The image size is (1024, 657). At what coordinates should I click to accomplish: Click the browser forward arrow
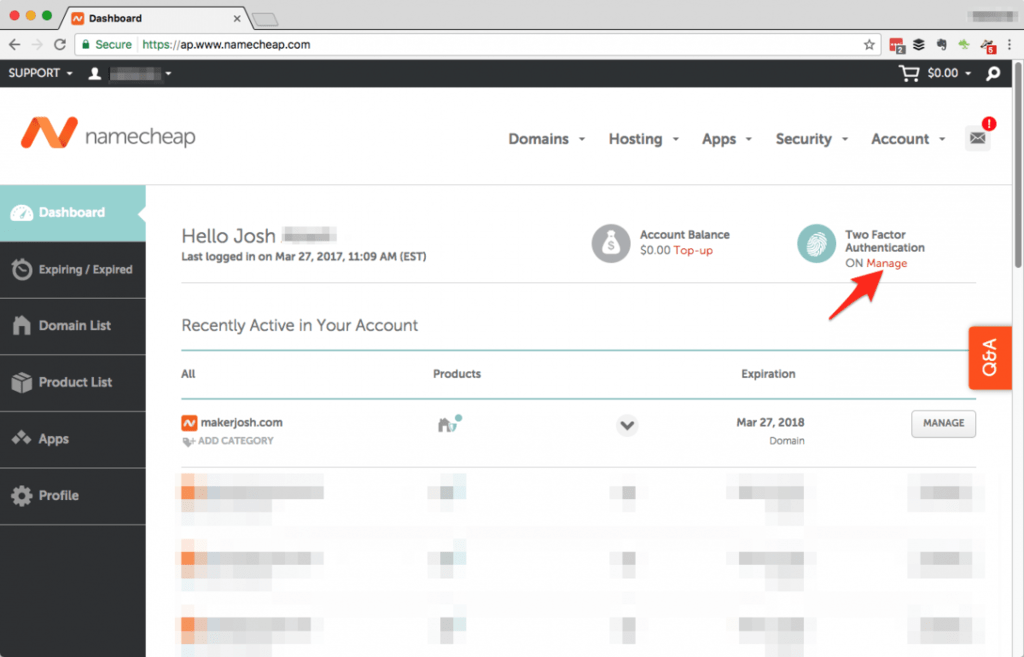[37, 44]
